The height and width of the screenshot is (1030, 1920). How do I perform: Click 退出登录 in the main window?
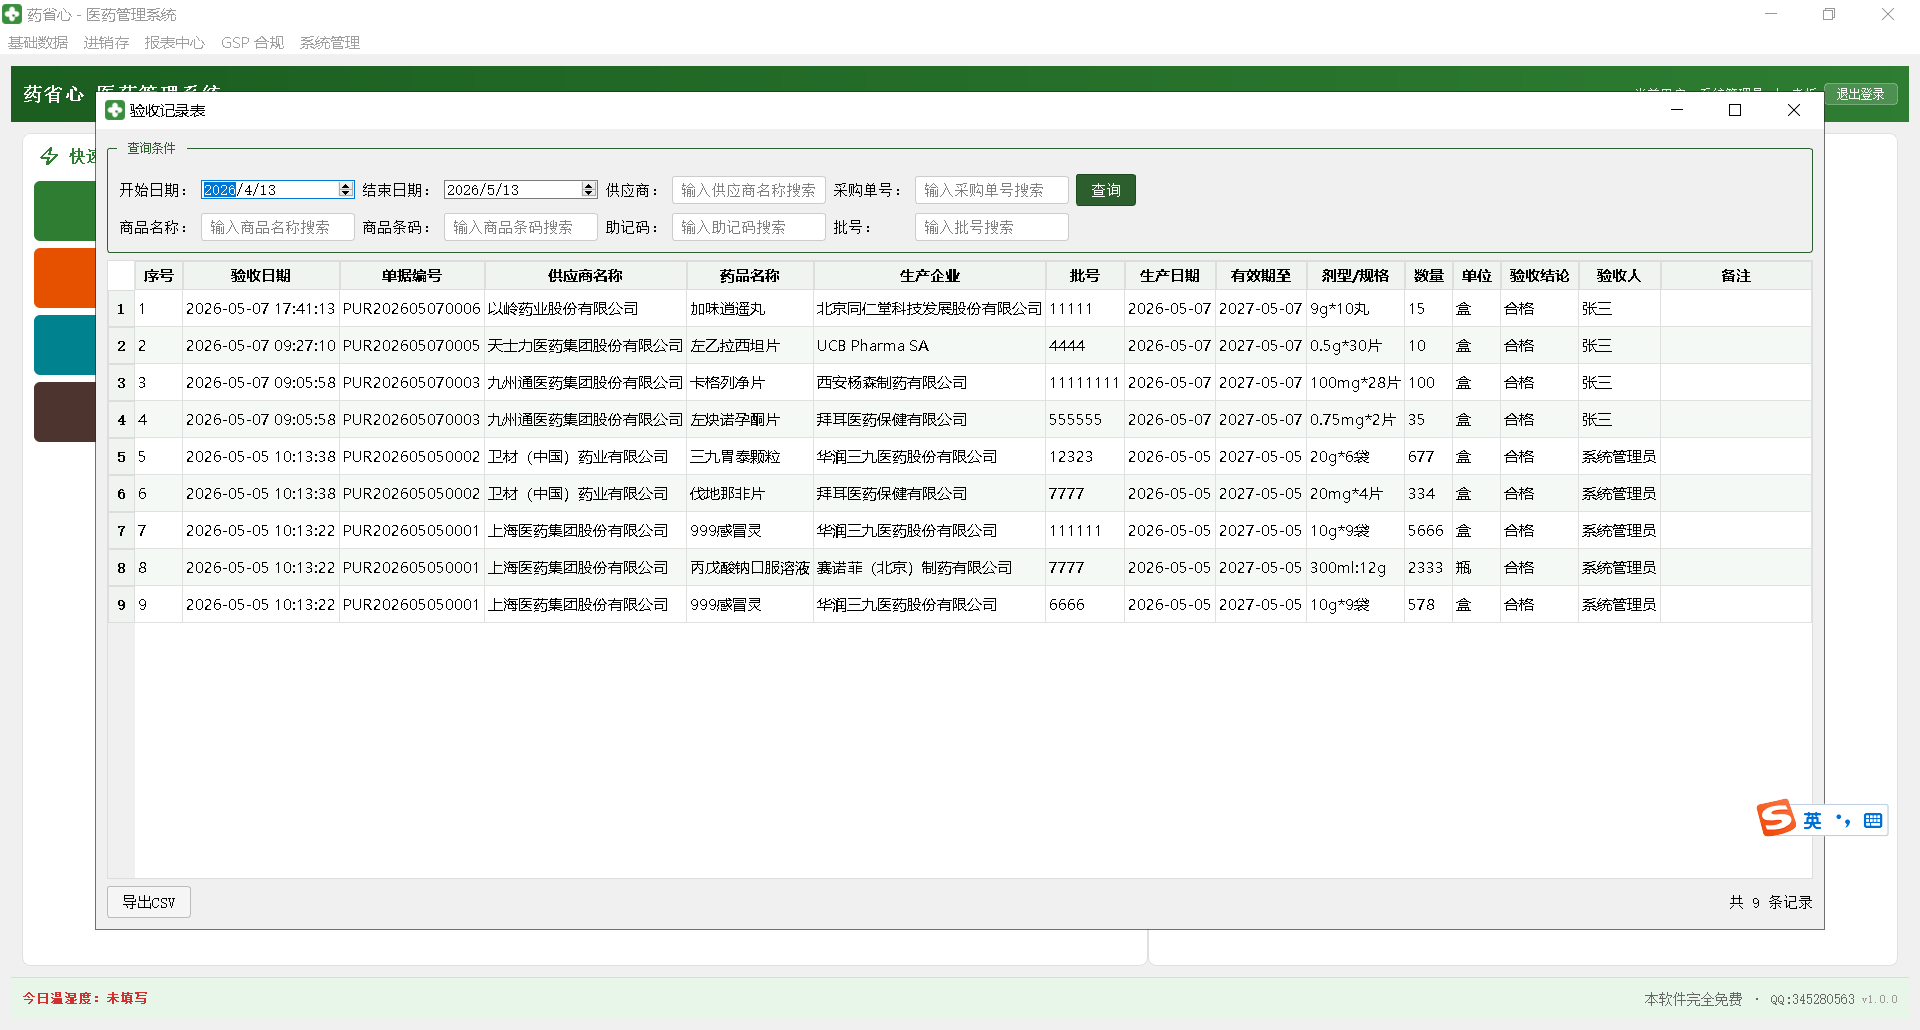[x=1860, y=94]
